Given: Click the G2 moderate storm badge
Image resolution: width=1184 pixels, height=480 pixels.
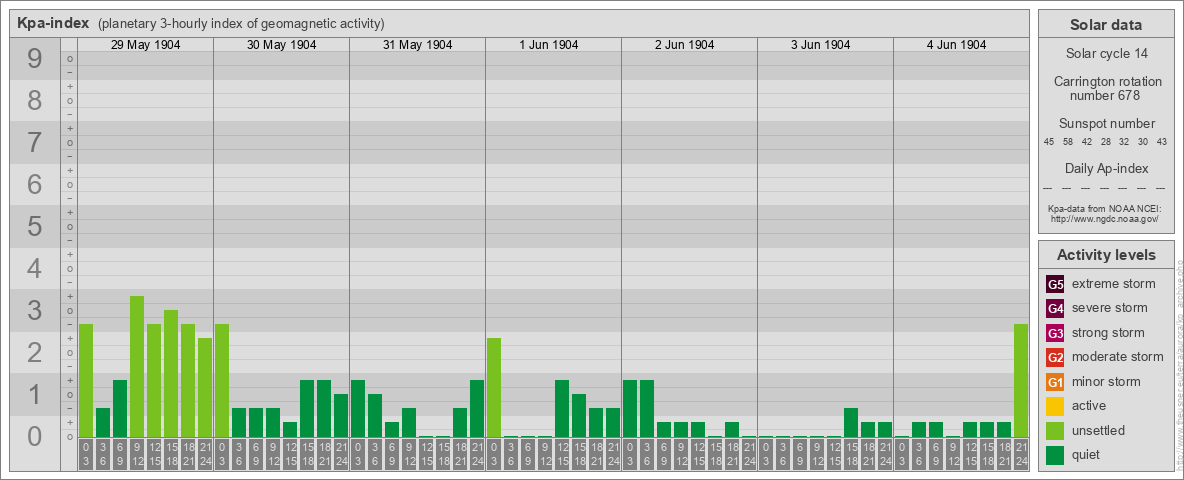Looking at the screenshot, I should tap(1056, 357).
